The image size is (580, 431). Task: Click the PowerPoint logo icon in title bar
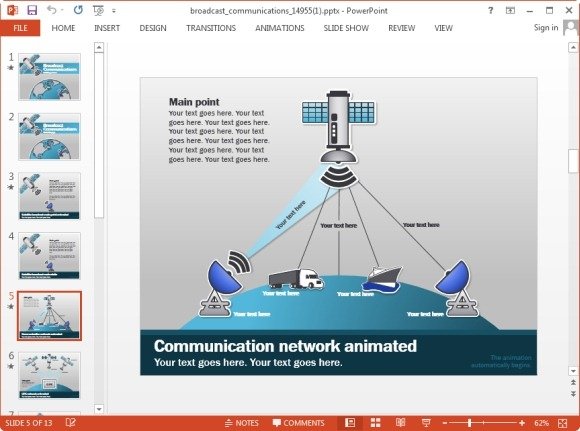tap(12, 10)
